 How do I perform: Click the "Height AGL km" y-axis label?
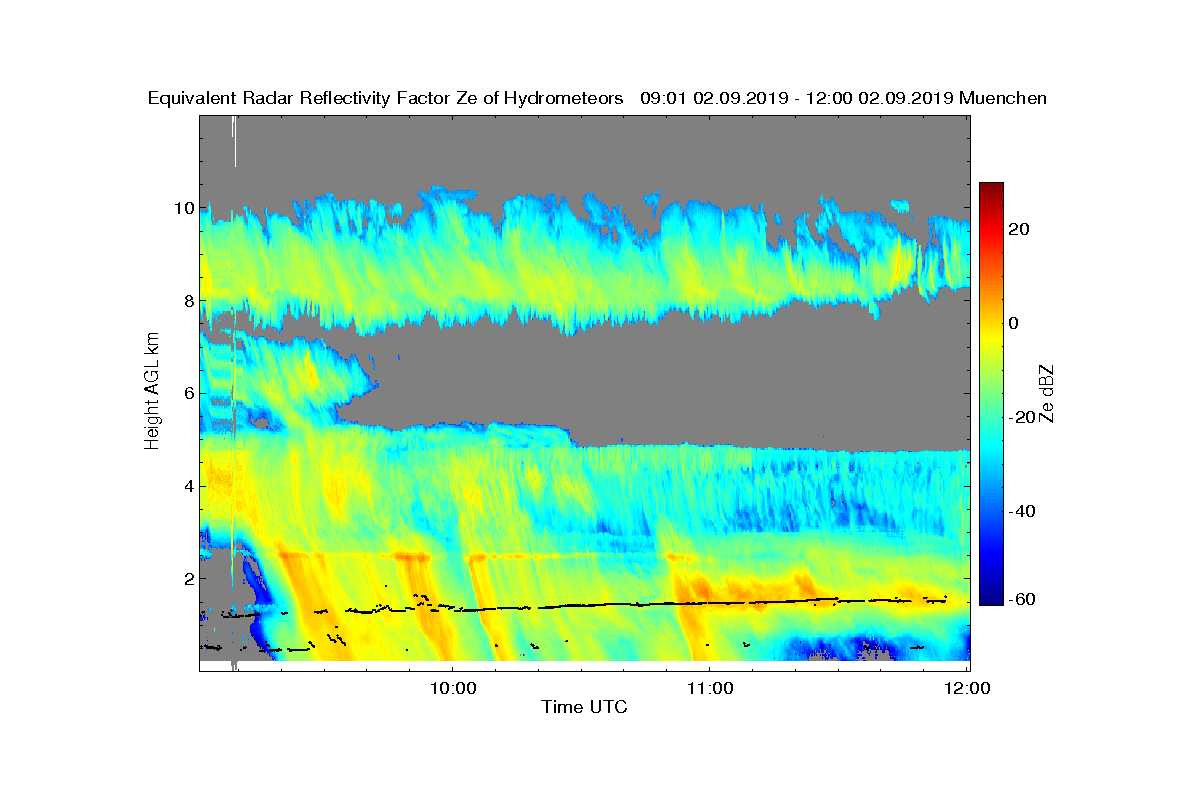click(x=152, y=391)
